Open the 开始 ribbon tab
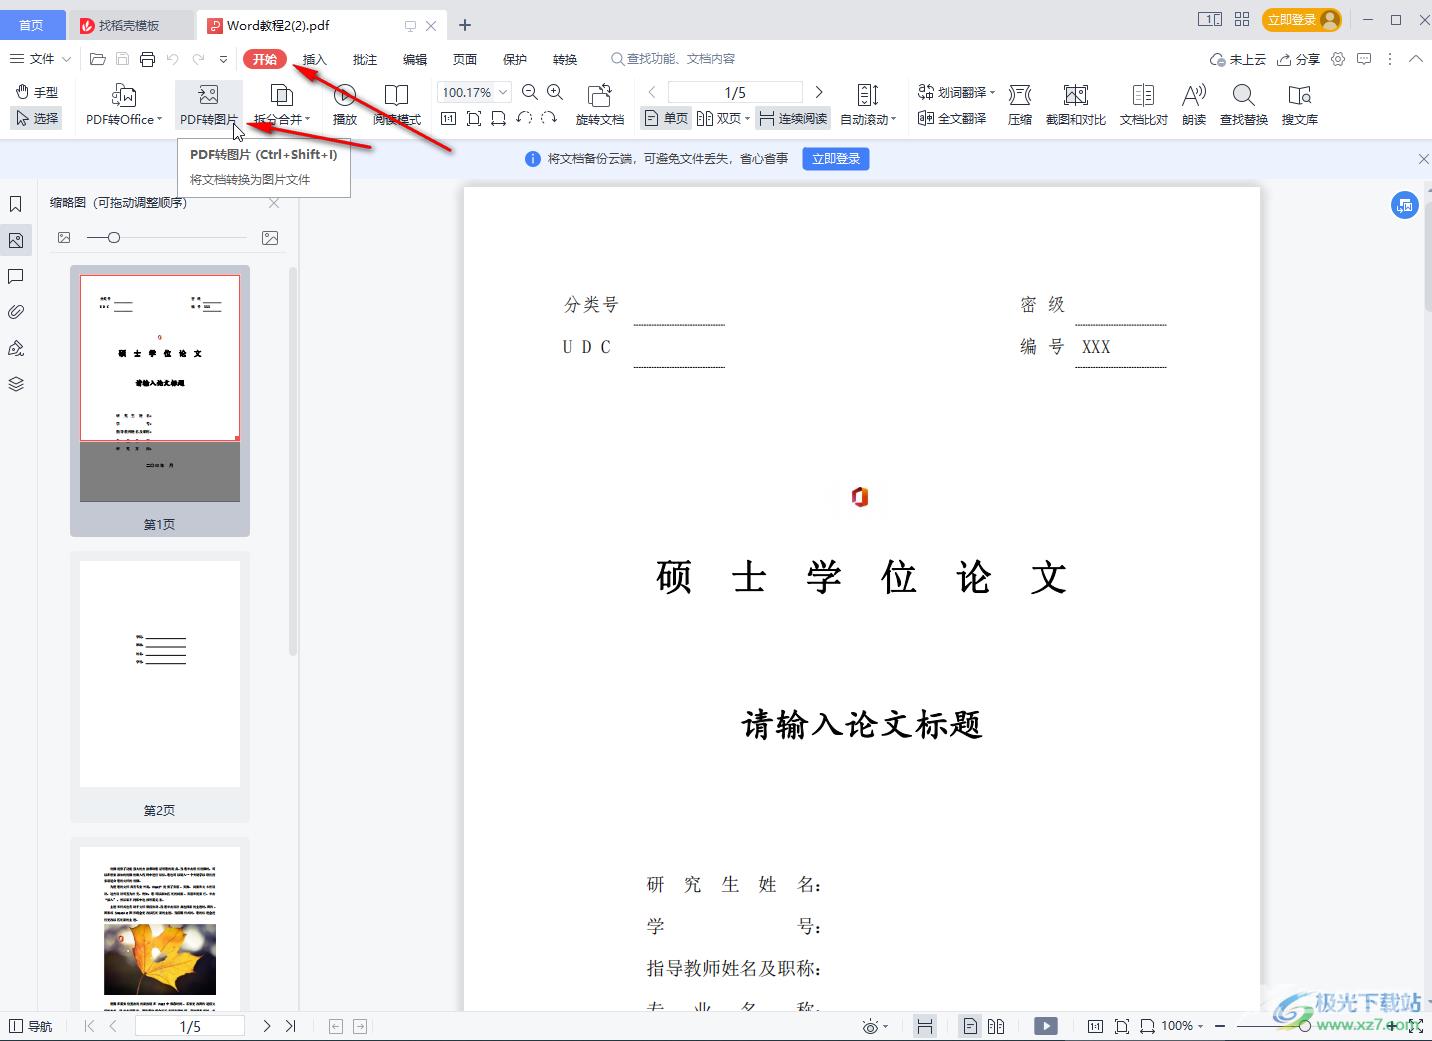 tap(265, 59)
